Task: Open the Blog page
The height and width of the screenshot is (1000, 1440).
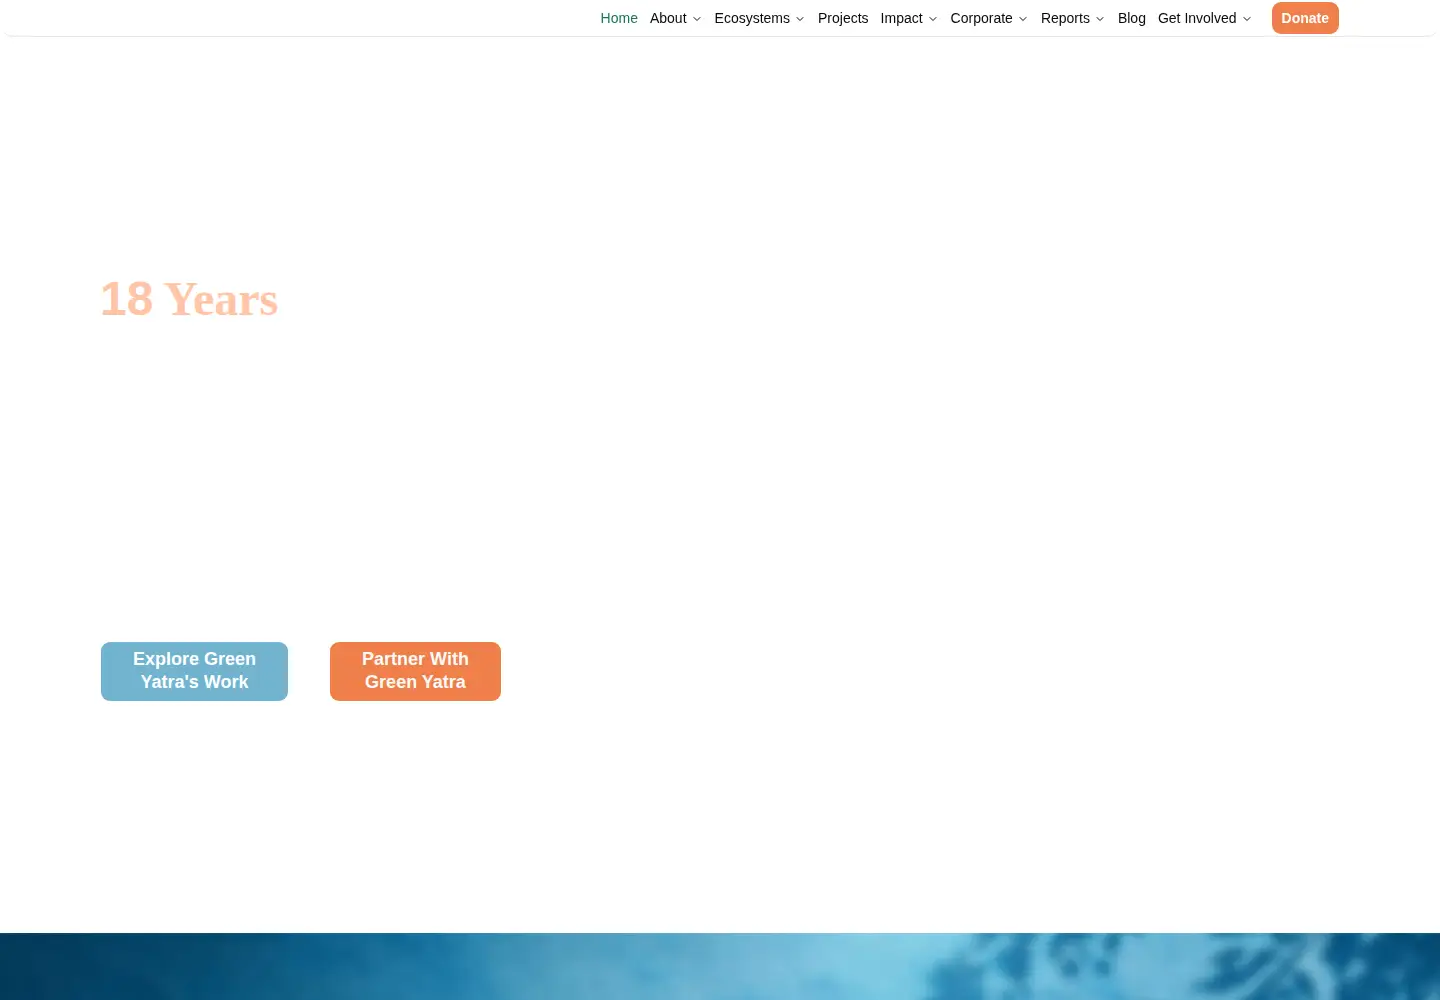Action: tap(1132, 18)
